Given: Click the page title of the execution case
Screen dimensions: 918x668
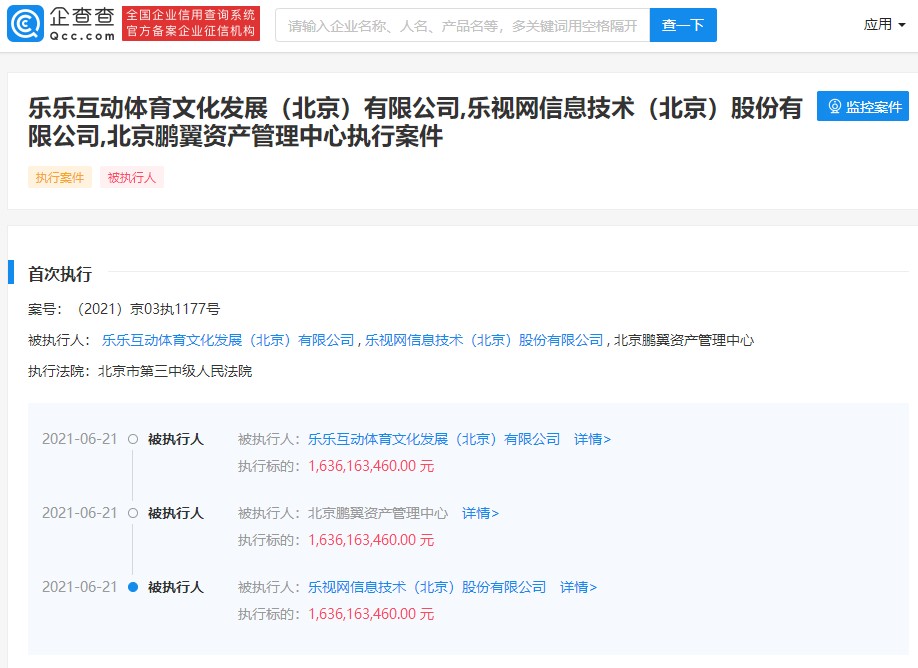Looking at the screenshot, I should click(x=415, y=122).
